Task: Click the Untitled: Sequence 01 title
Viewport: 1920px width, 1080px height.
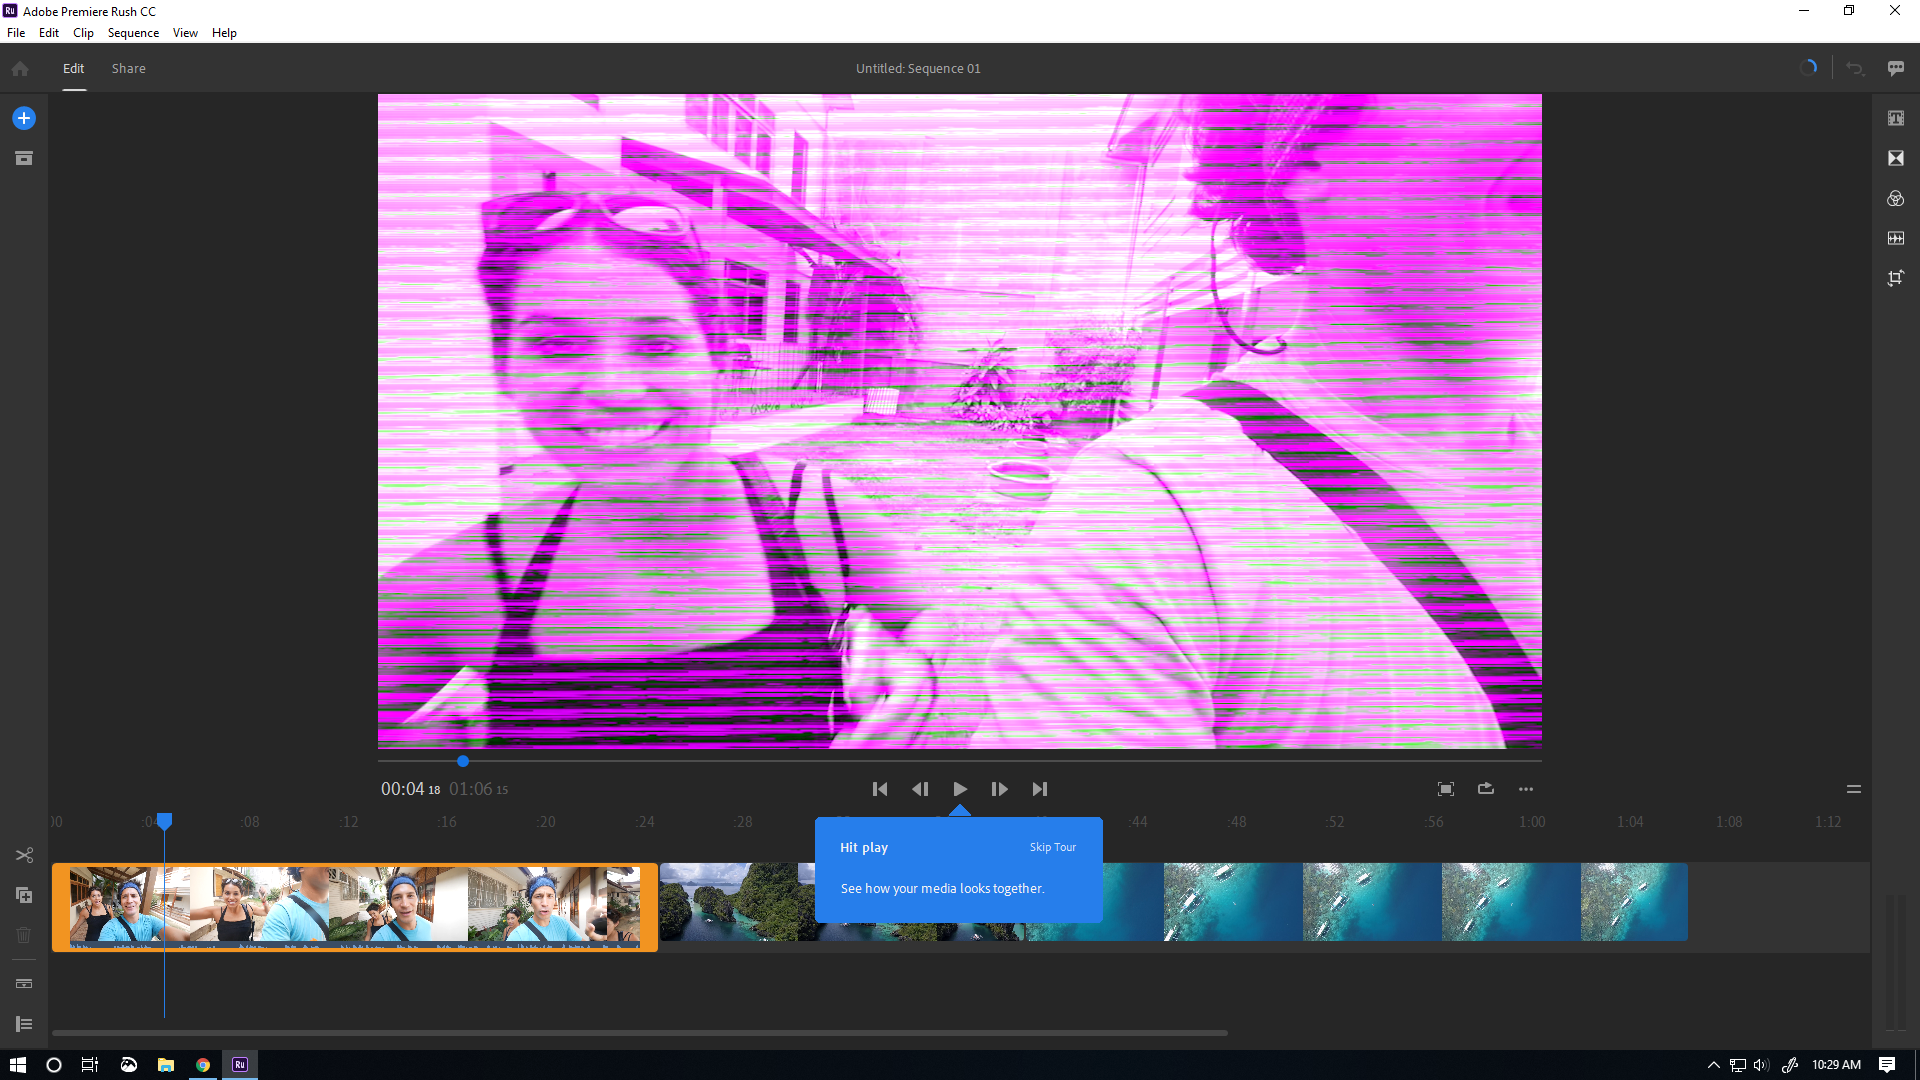Action: (918, 68)
